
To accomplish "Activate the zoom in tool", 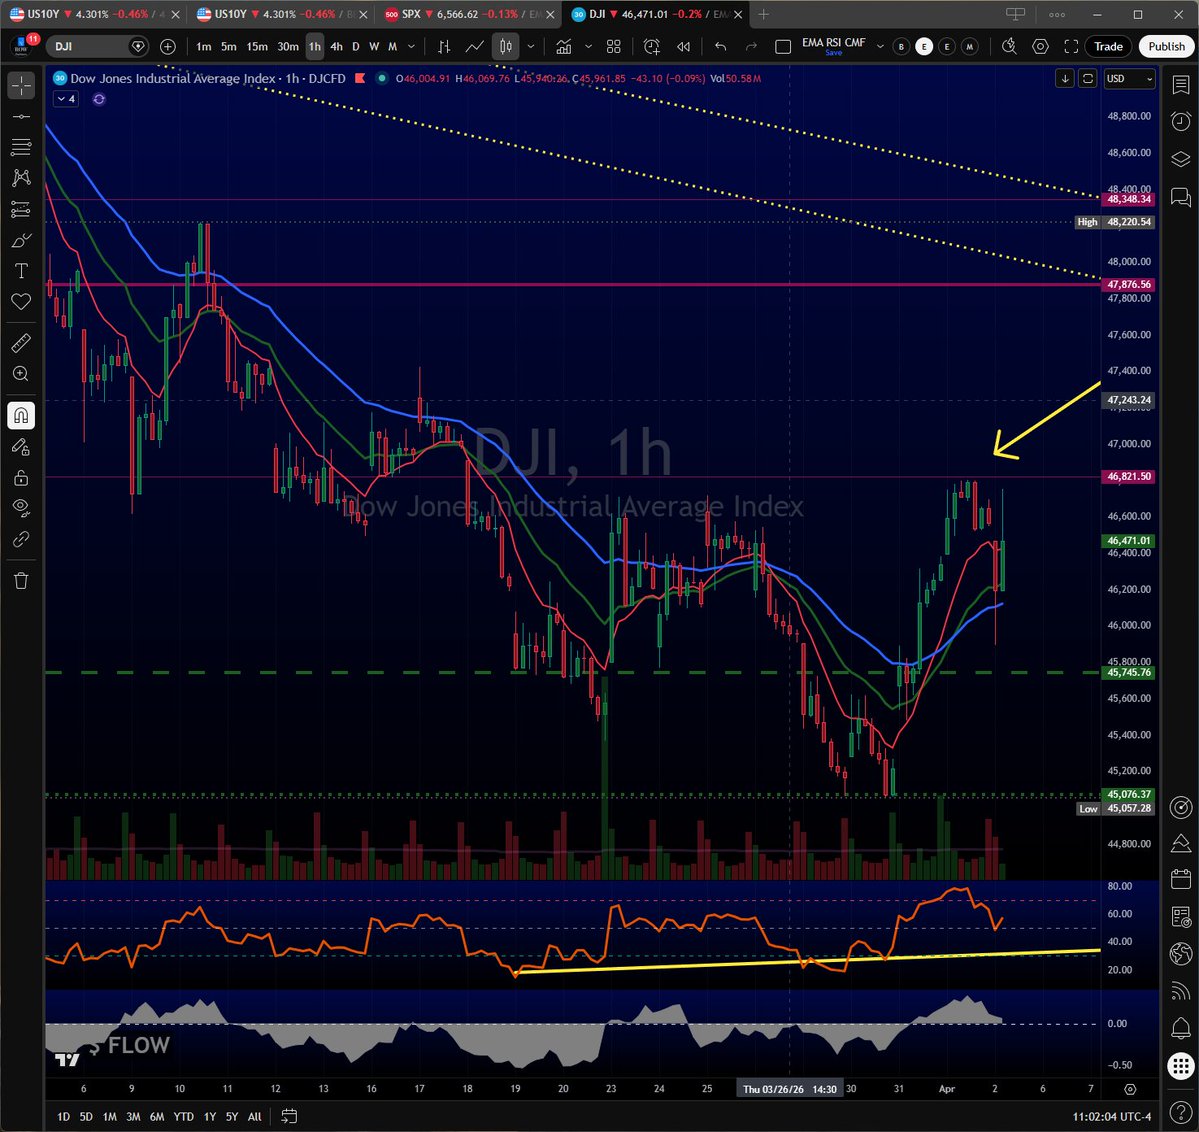I will (x=21, y=374).
